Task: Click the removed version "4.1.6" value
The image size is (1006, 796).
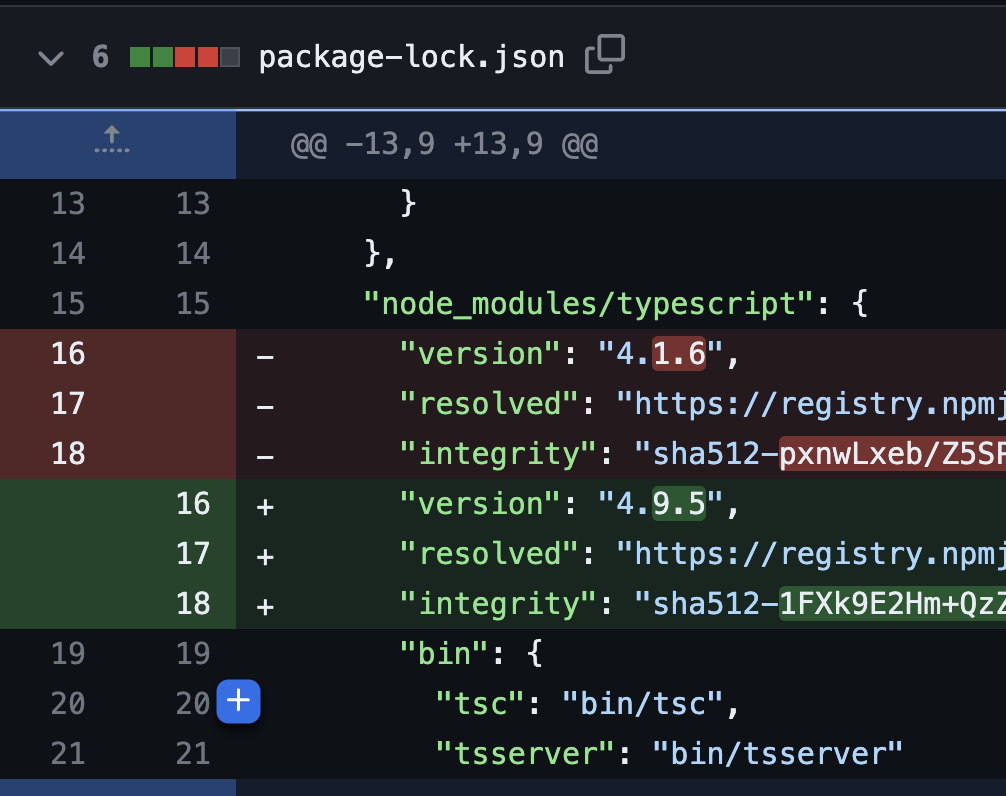Action: click(661, 353)
